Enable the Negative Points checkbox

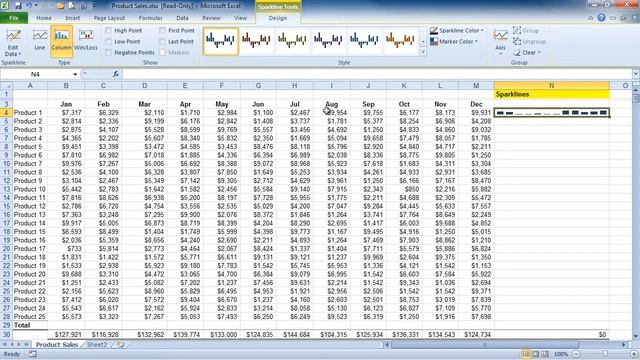(x=109, y=53)
